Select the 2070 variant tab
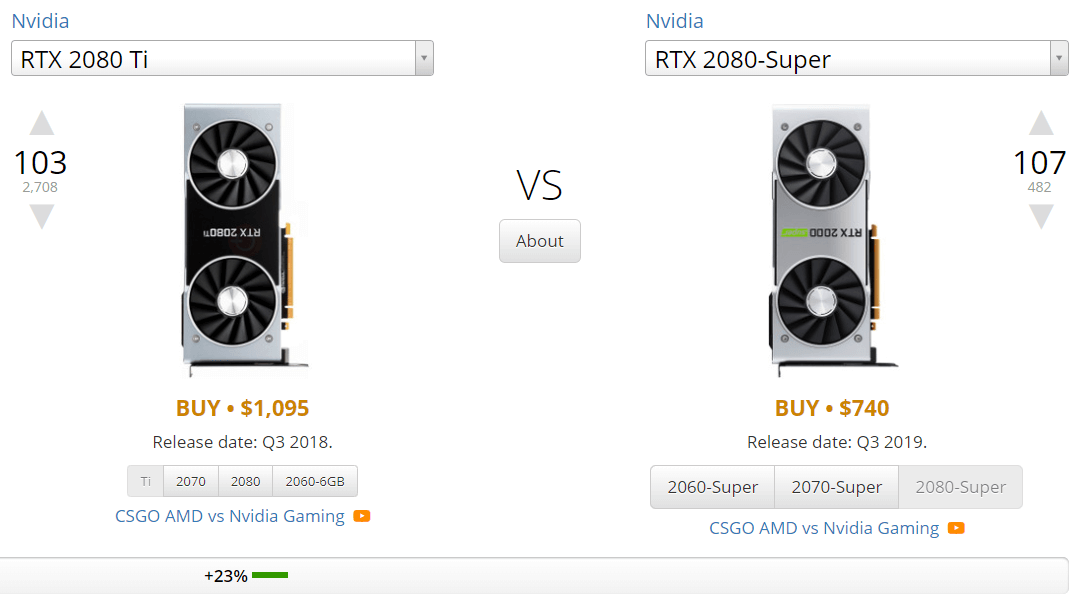Screen dimensions: 1082x605 [190, 481]
